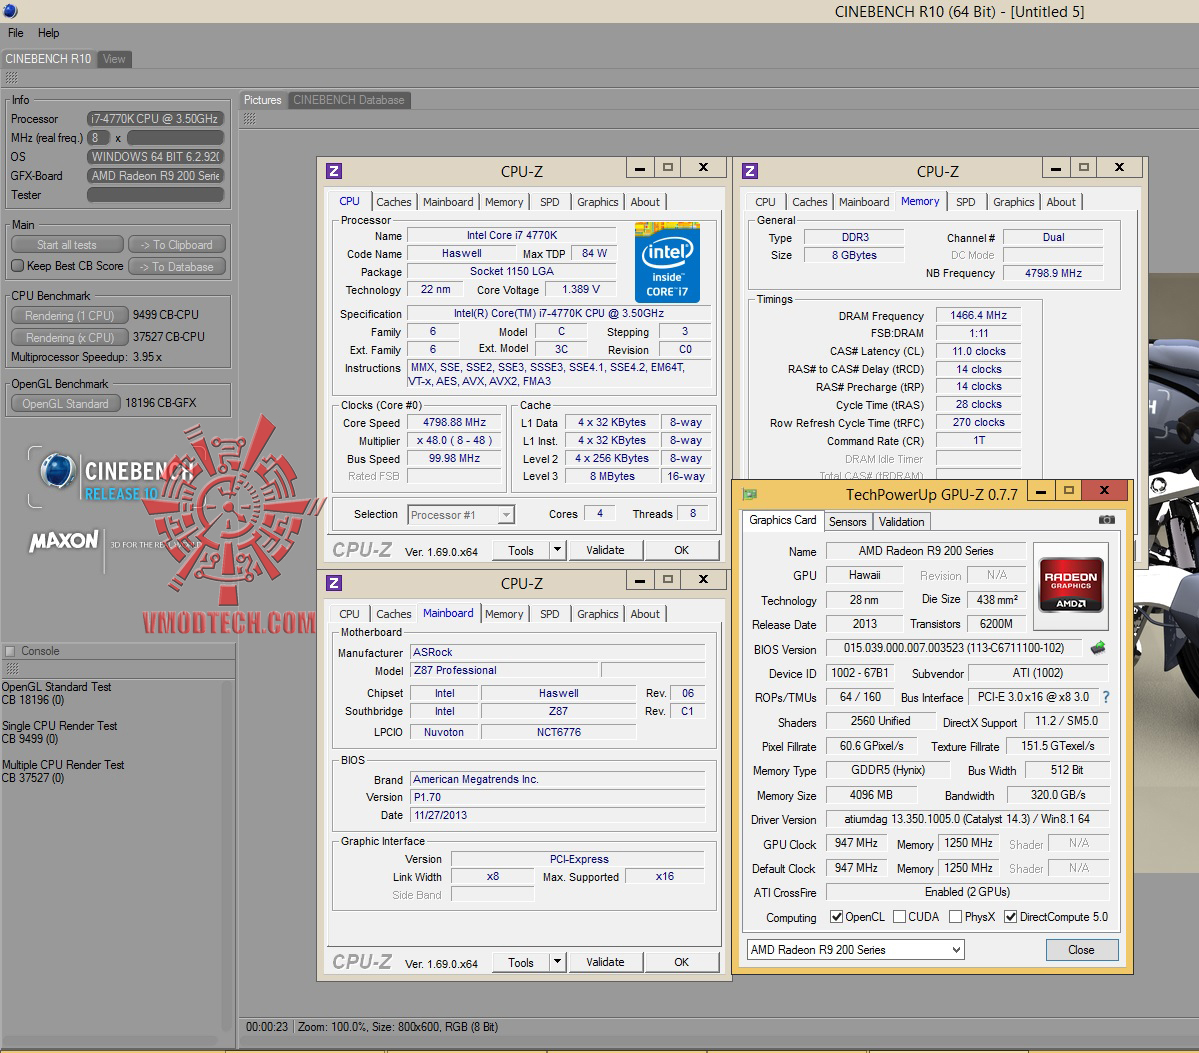The height and width of the screenshot is (1053, 1199).
Task: Enable the Keep Best CB Score checkbox
Action: pos(17,266)
